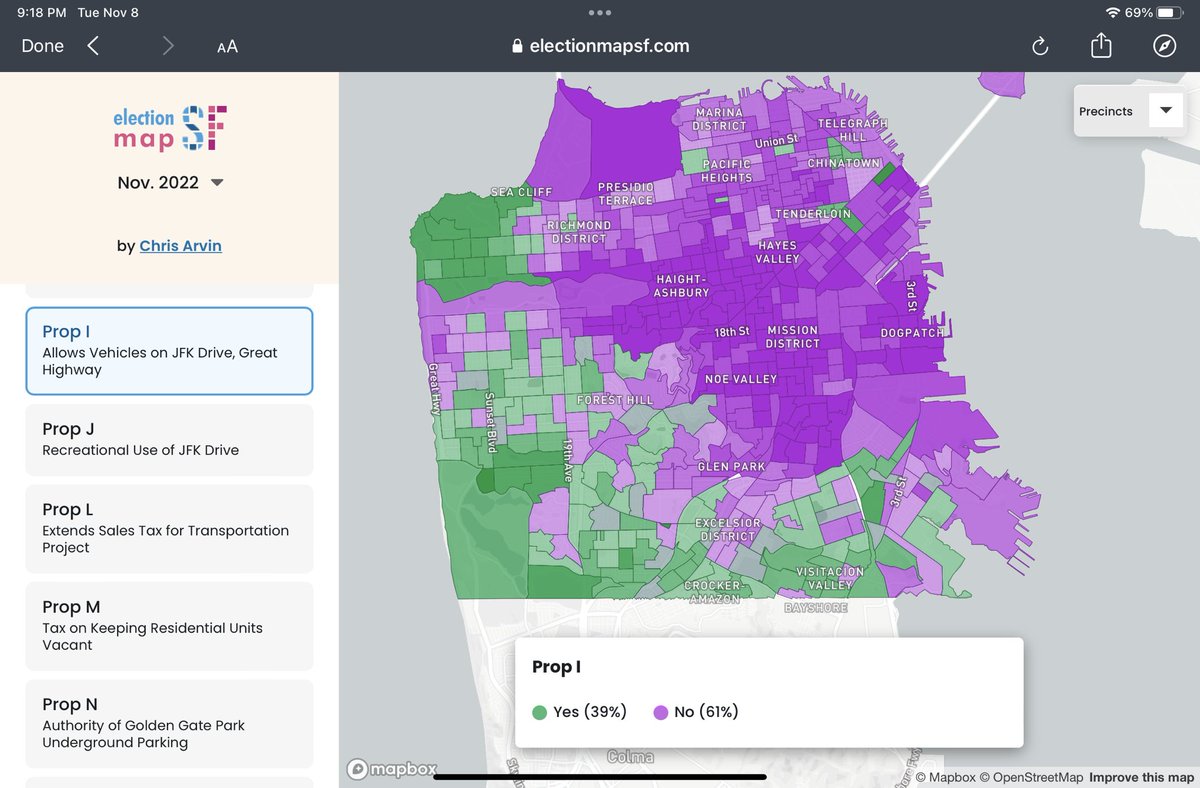
Task: Click the Glen Park map label
Action: [x=733, y=467]
